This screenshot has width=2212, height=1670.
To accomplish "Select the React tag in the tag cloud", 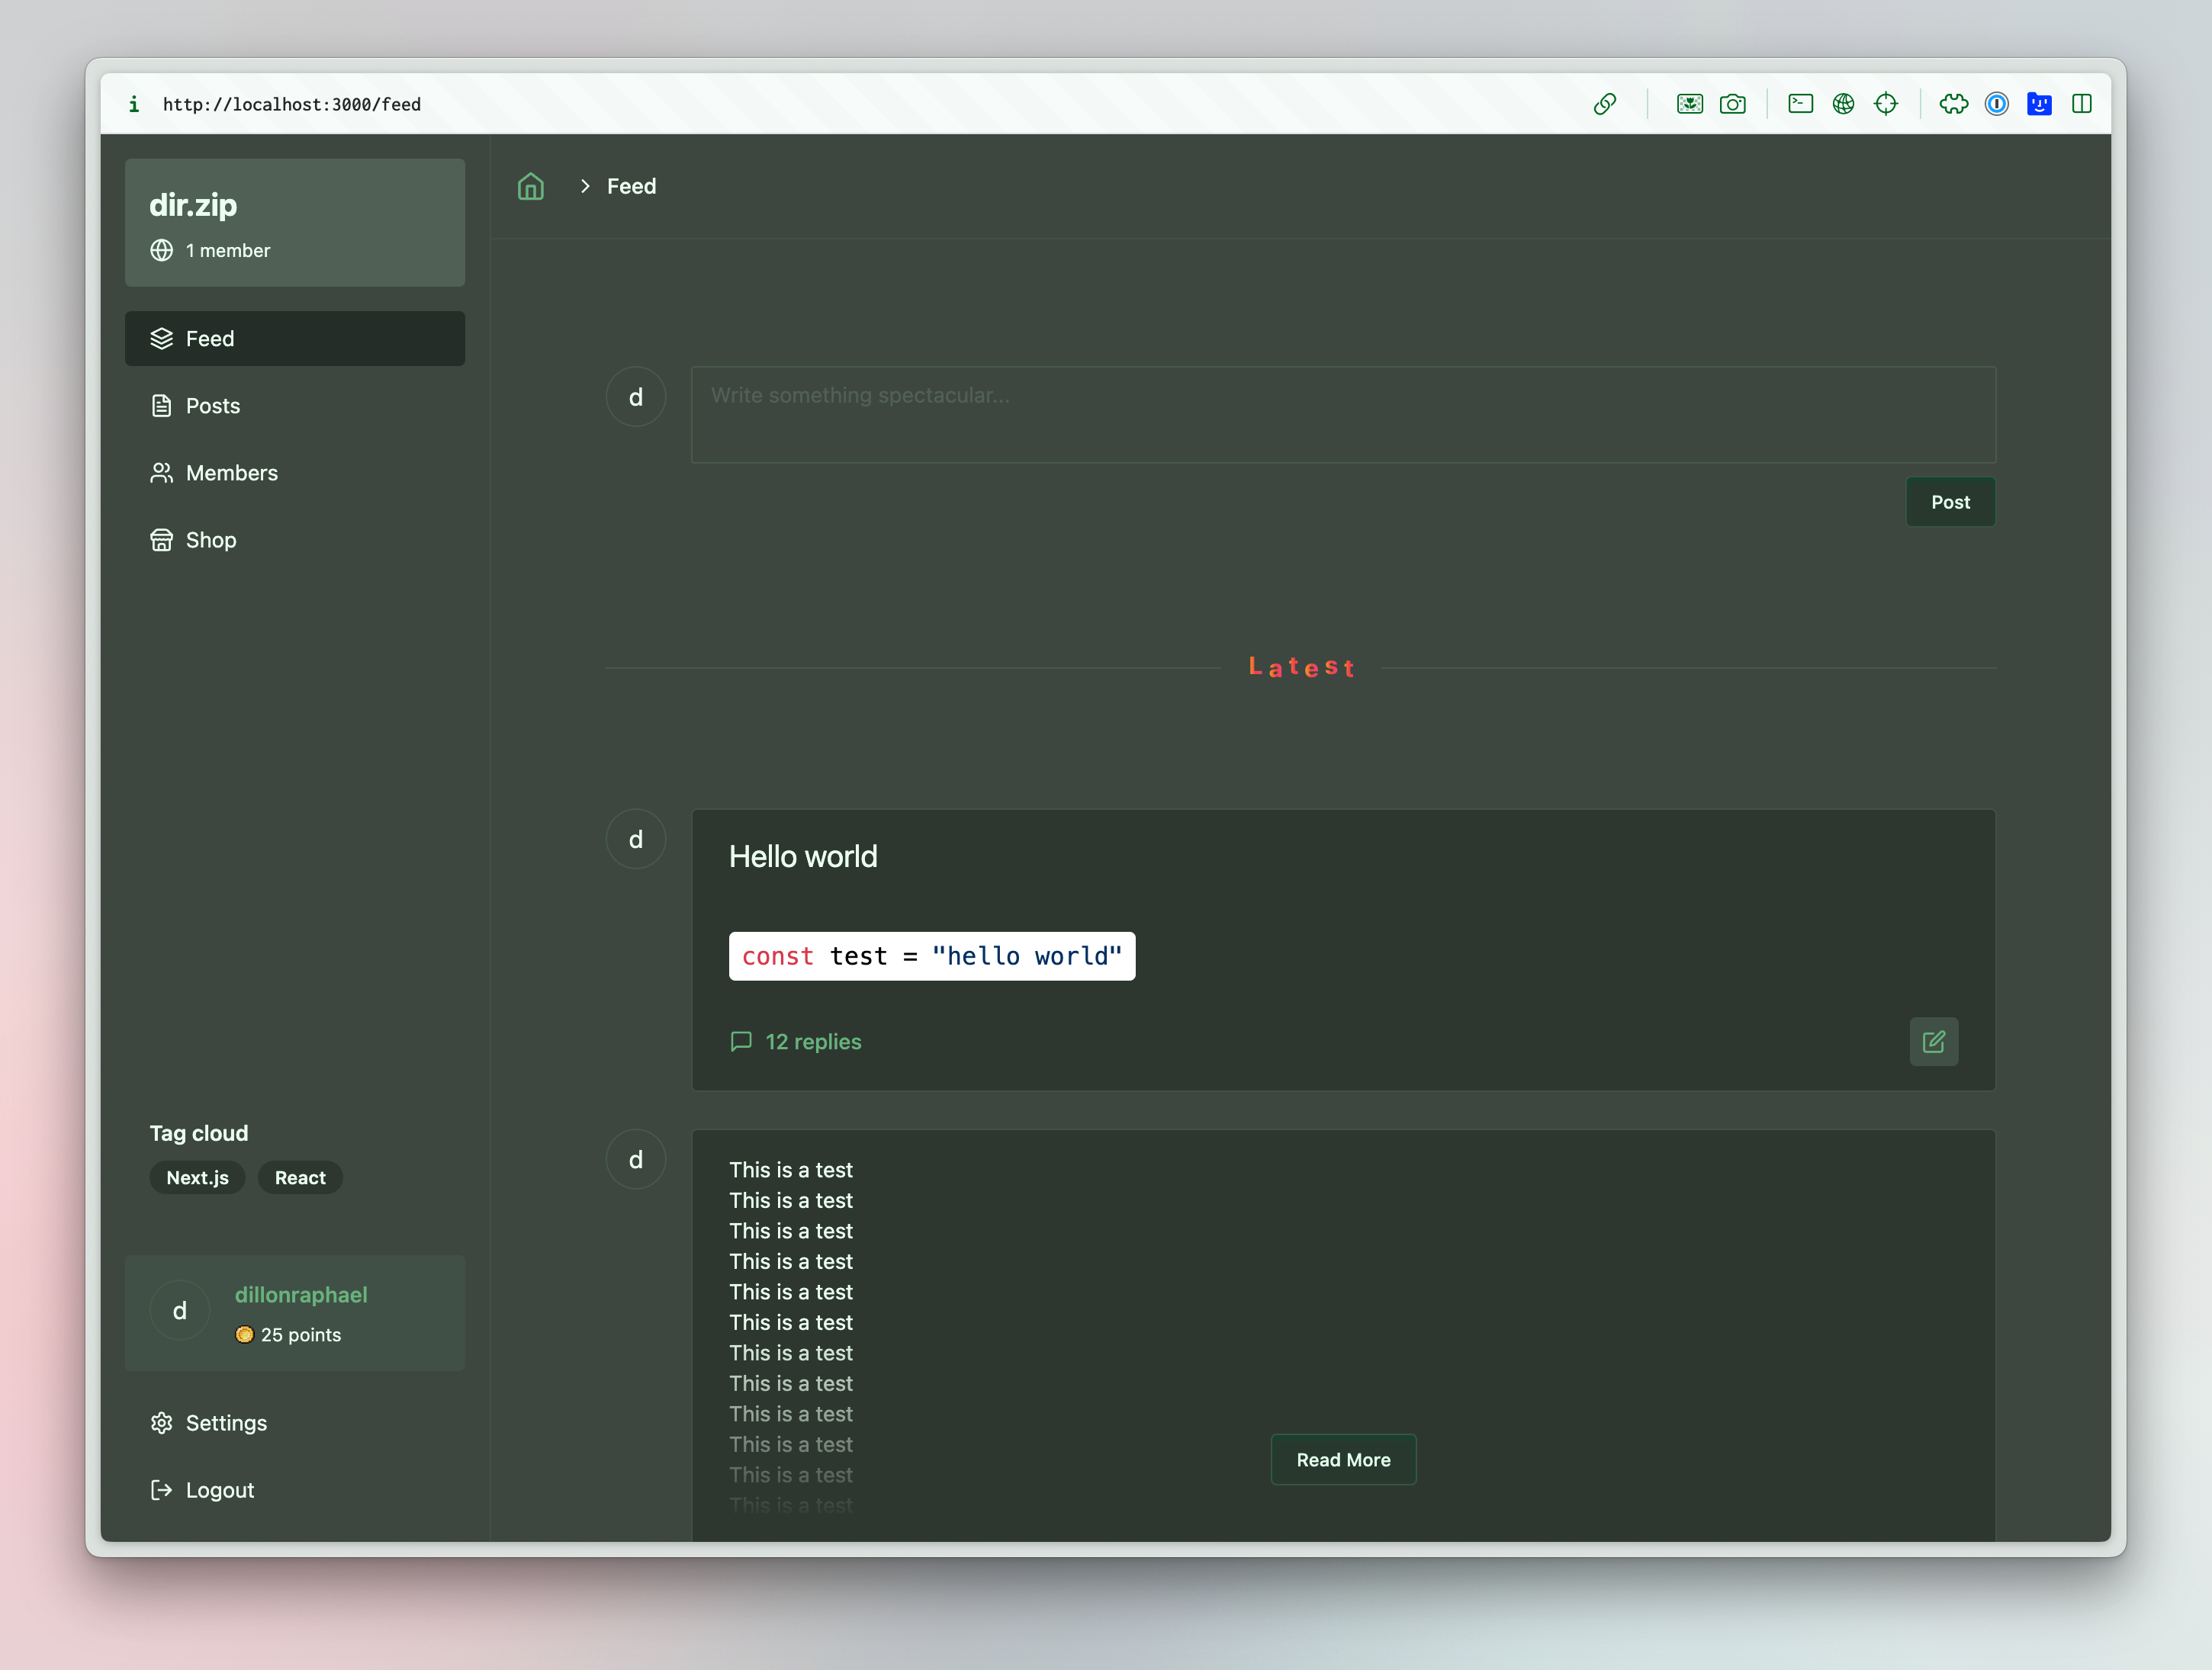I will 300,1177.
